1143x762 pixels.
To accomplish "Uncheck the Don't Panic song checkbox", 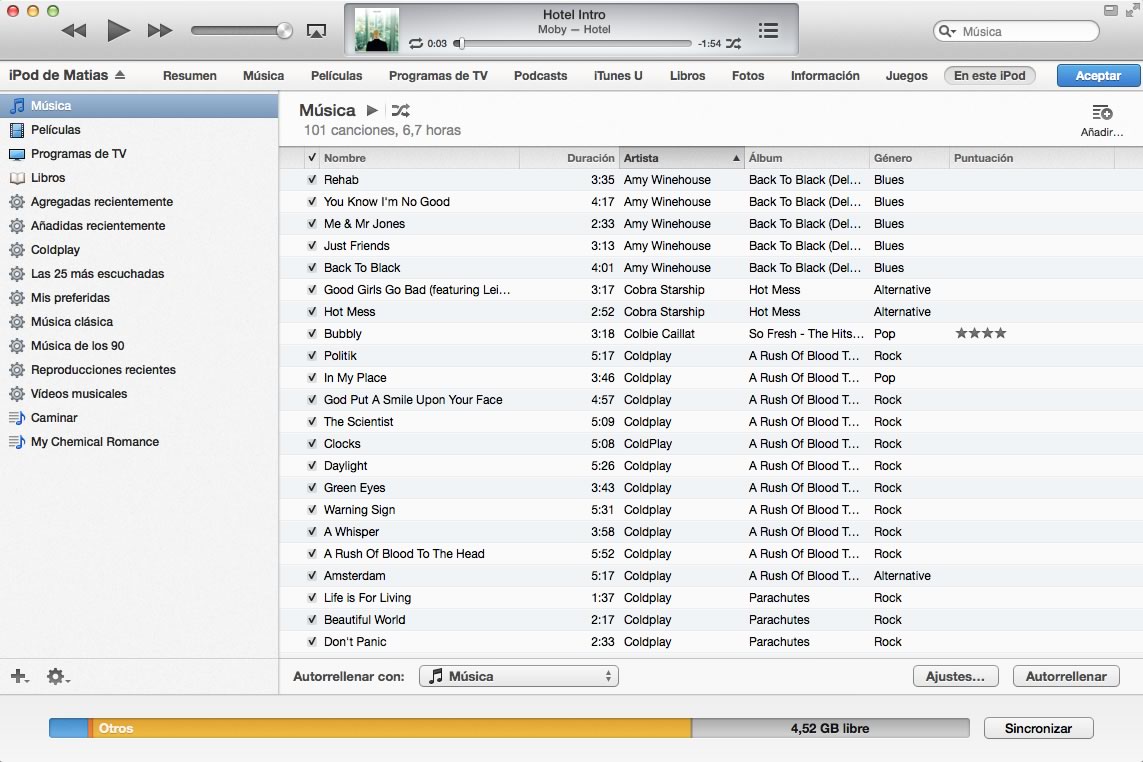I will (312, 642).
